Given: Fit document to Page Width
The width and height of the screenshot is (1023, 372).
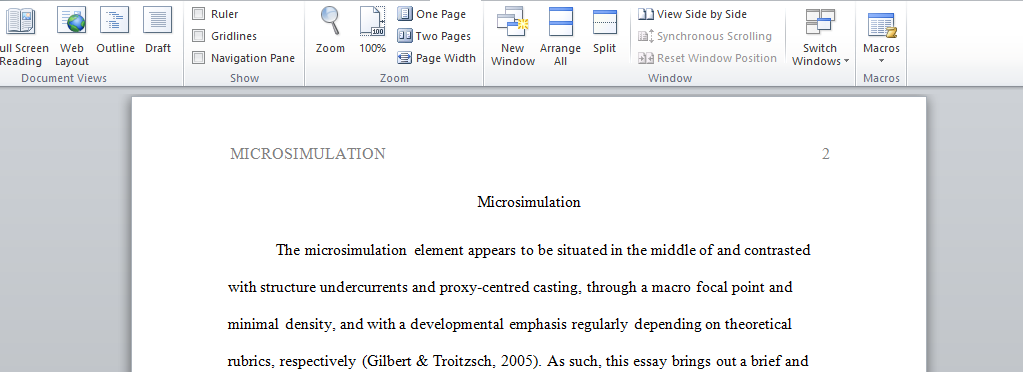Looking at the screenshot, I should point(436,58).
